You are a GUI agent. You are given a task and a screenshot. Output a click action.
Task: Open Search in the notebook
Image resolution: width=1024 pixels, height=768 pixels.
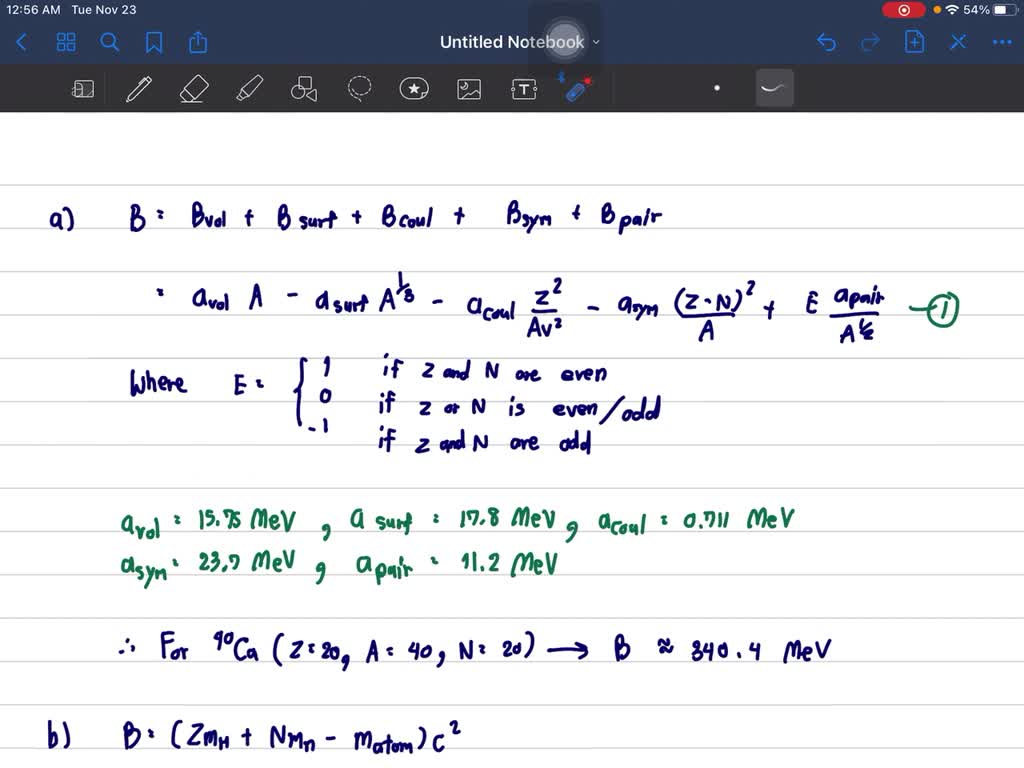[x=111, y=42]
